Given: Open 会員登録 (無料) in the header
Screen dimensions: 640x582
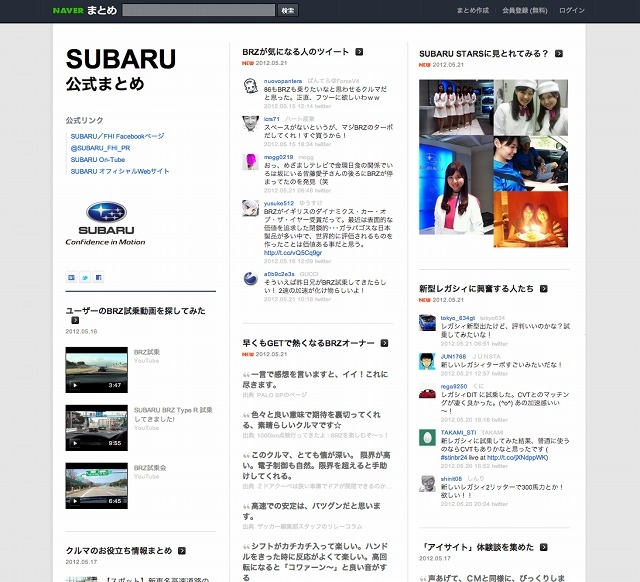Looking at the screenshot, I should click(524, 11).
